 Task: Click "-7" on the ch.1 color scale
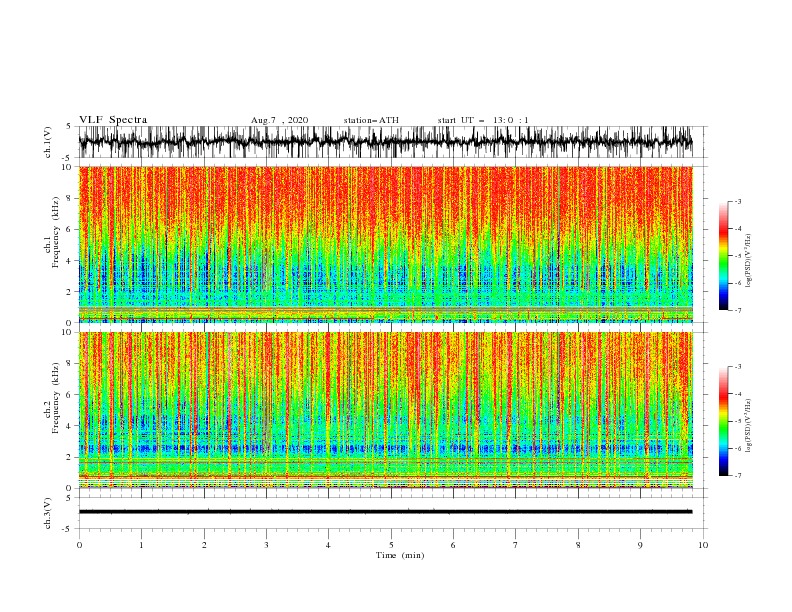point(737,310)
